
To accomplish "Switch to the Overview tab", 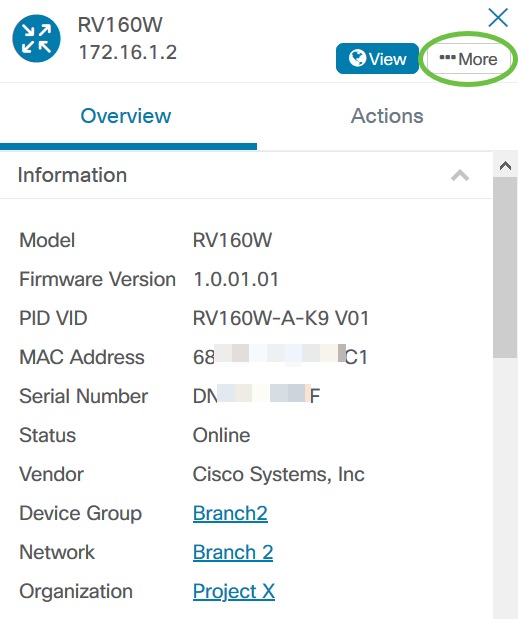I will (x=126, y=116).
